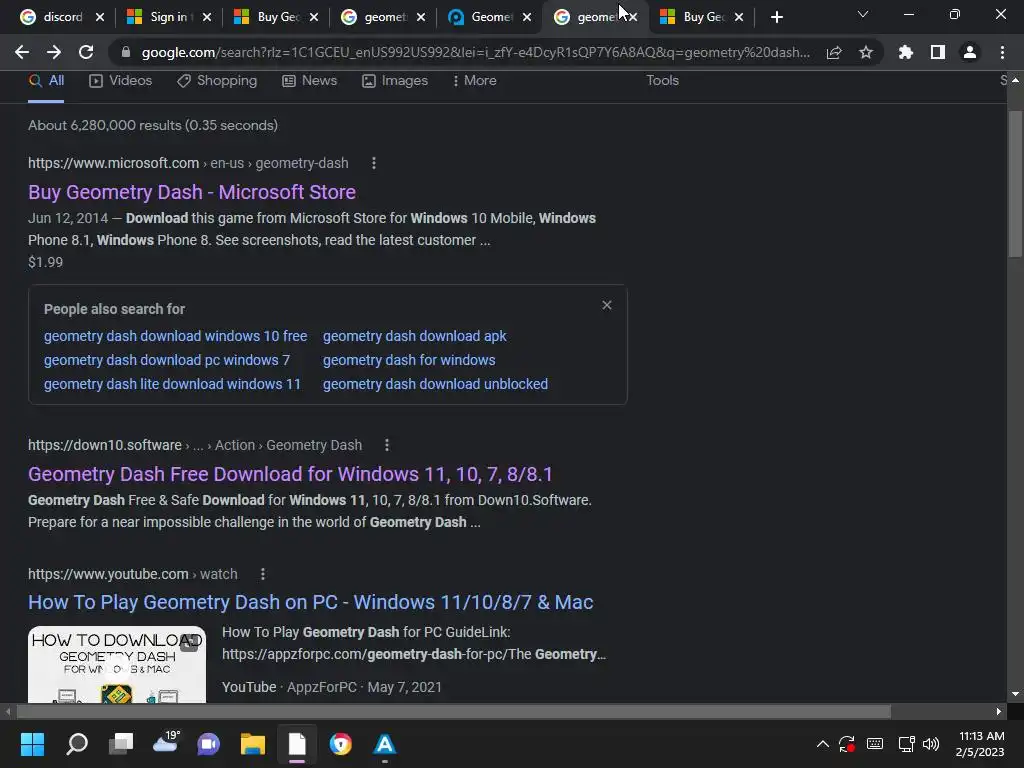Open options for the down10.software result
The height and width of the screenshot is (768, 1024).
[387, 445]
